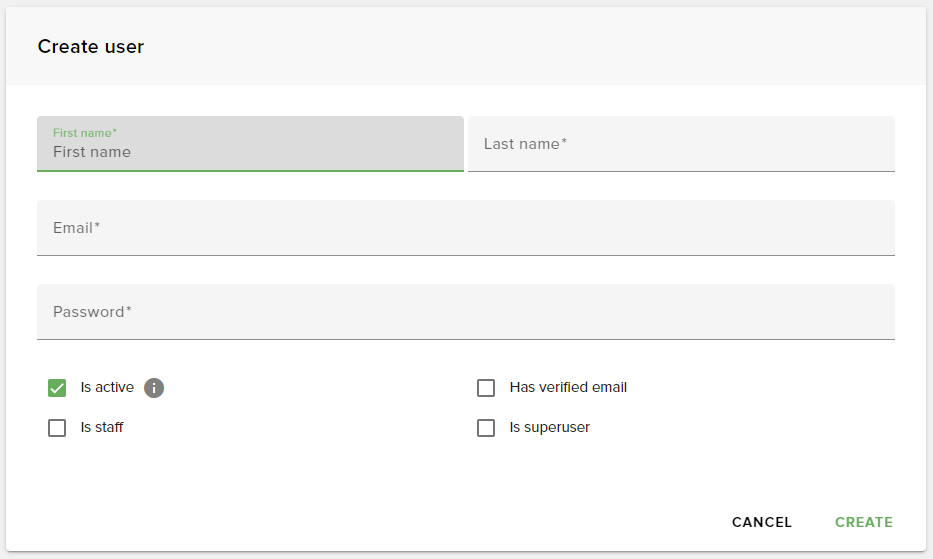Select the Email text field

tap(466, 228)
